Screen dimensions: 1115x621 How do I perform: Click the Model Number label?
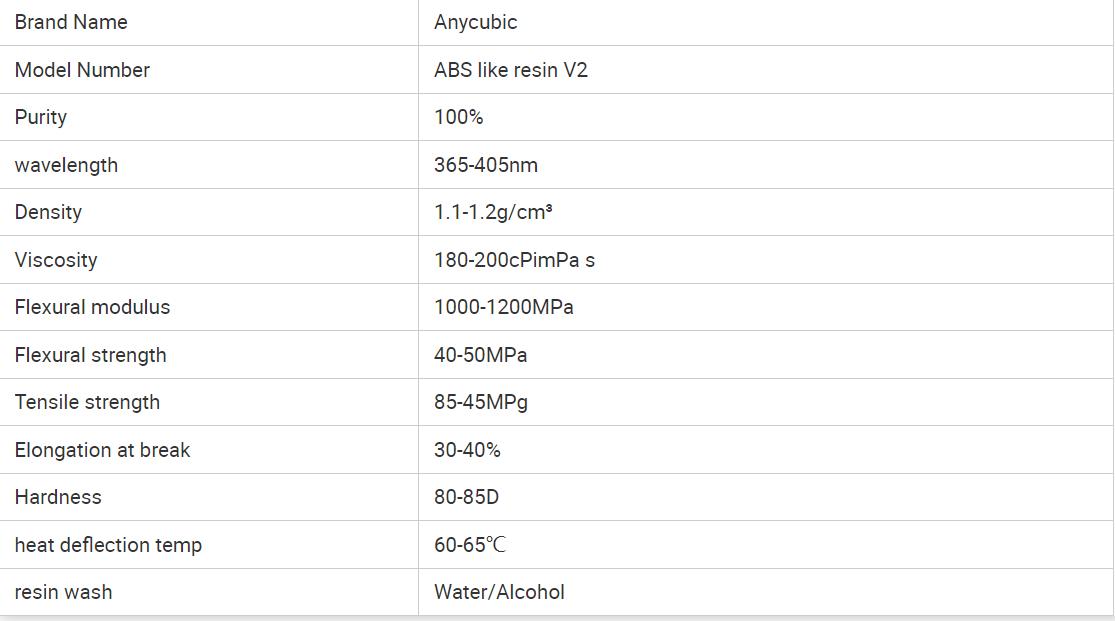pyautogui.click(x=82, y=70)
